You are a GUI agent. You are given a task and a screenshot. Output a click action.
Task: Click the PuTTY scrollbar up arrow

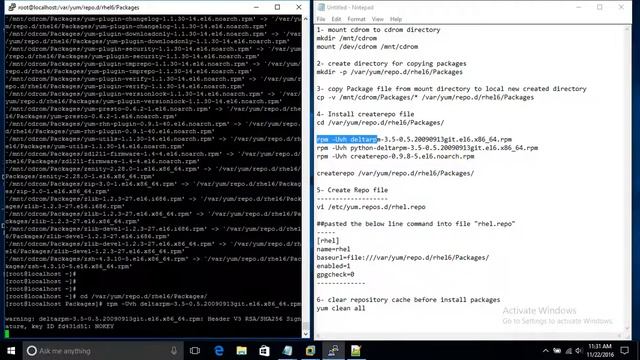click(x=306, y=19)
